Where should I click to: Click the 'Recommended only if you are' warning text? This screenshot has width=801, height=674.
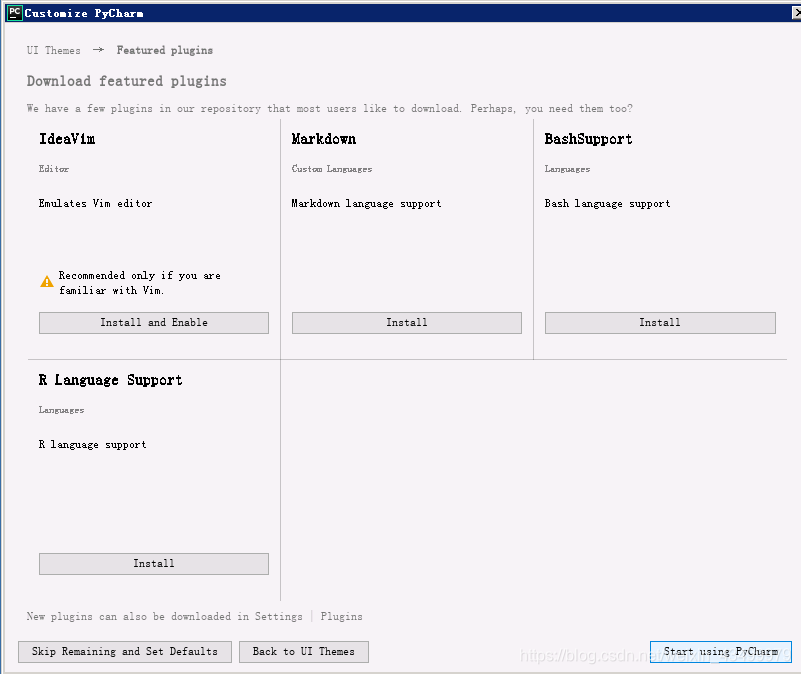coord(139,275)
